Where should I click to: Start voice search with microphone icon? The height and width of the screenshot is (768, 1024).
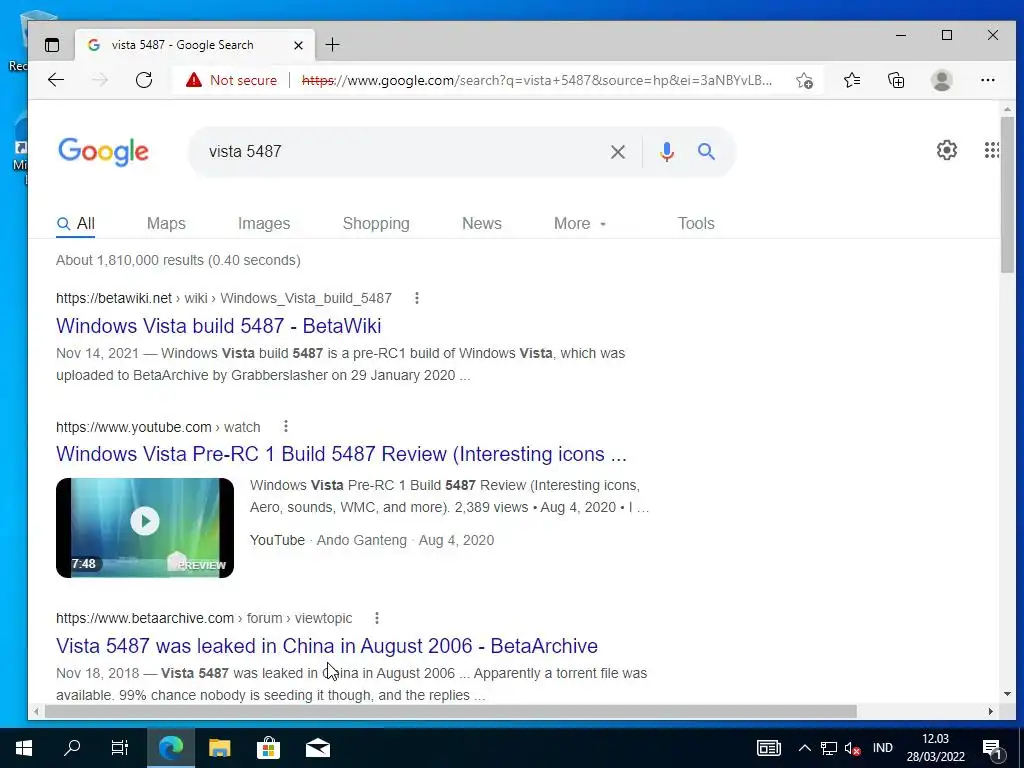[666, 152]
